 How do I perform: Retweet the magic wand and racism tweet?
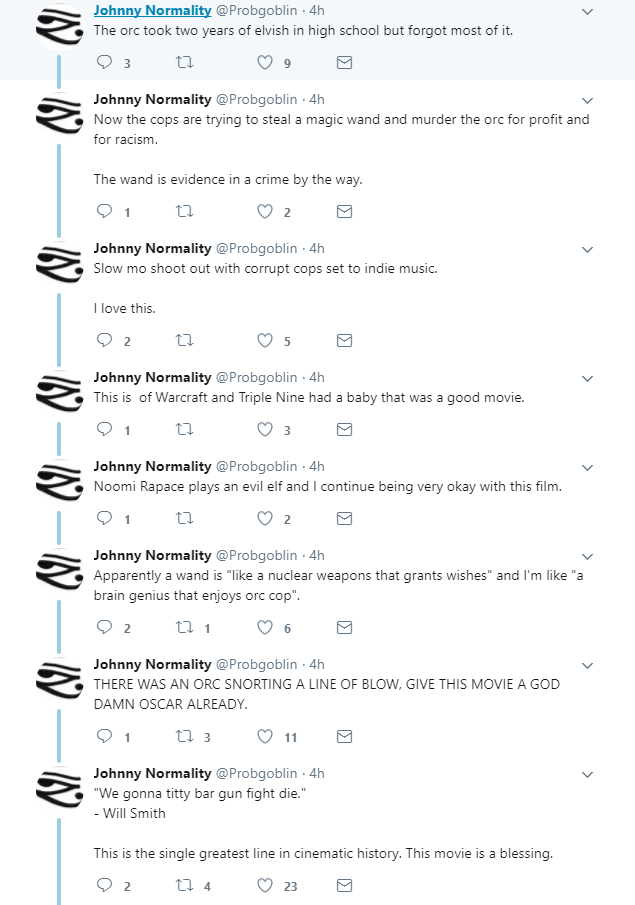[x=185, y=211]
